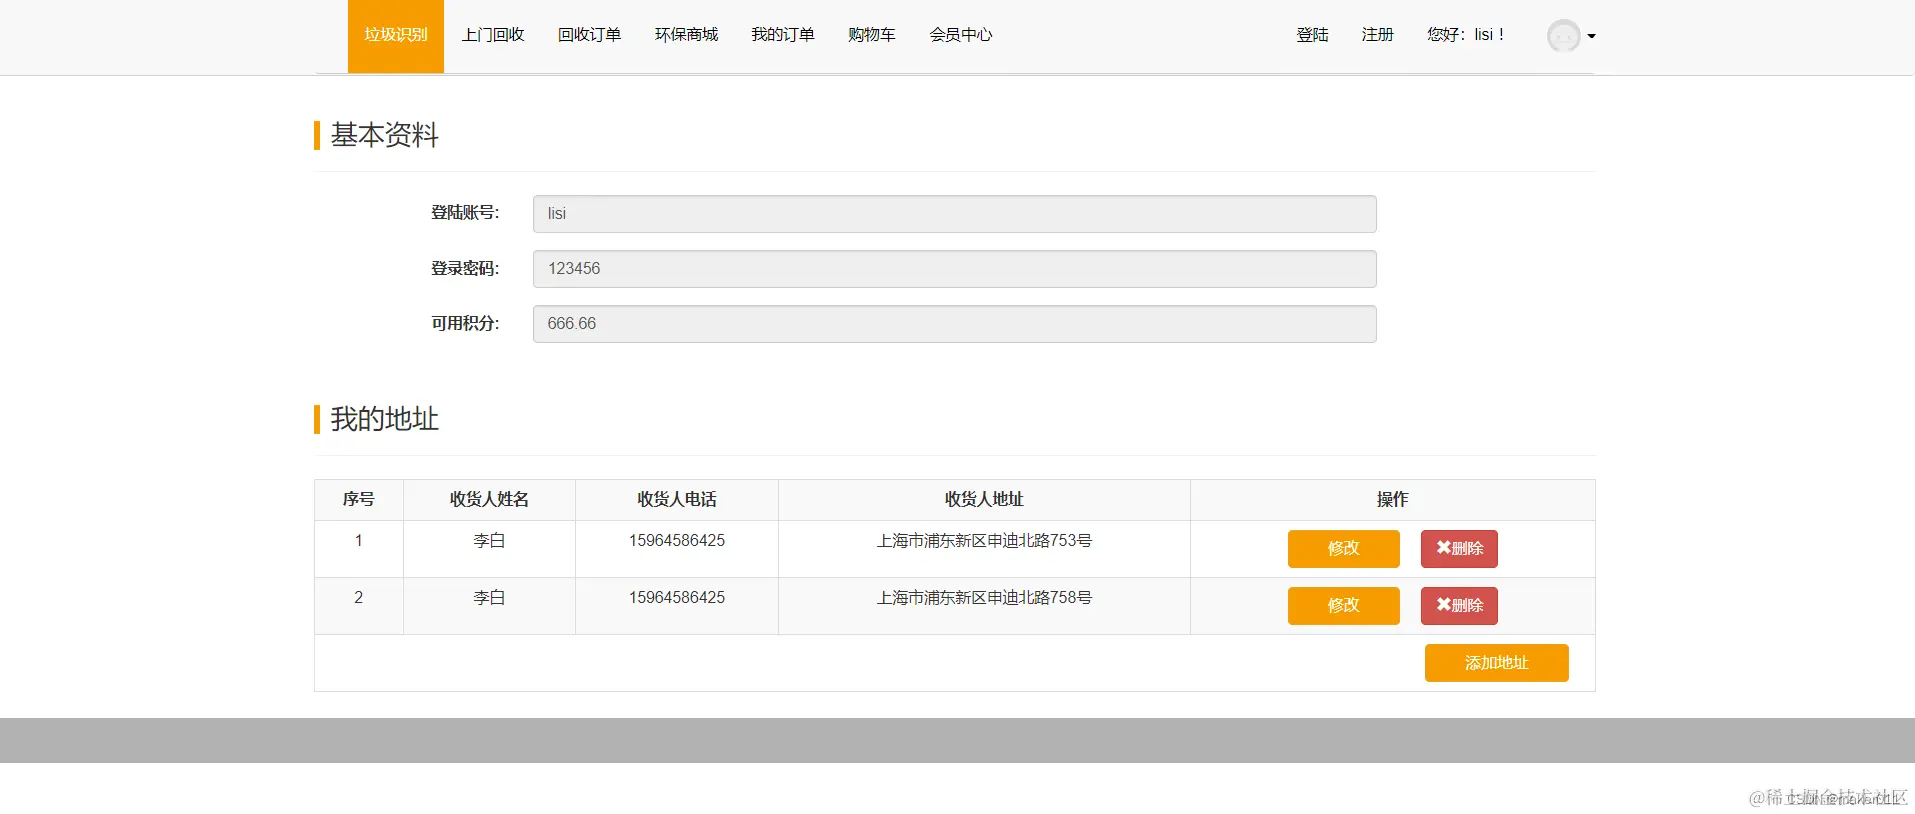Open 我的订单 menu item

coord(783,35)
